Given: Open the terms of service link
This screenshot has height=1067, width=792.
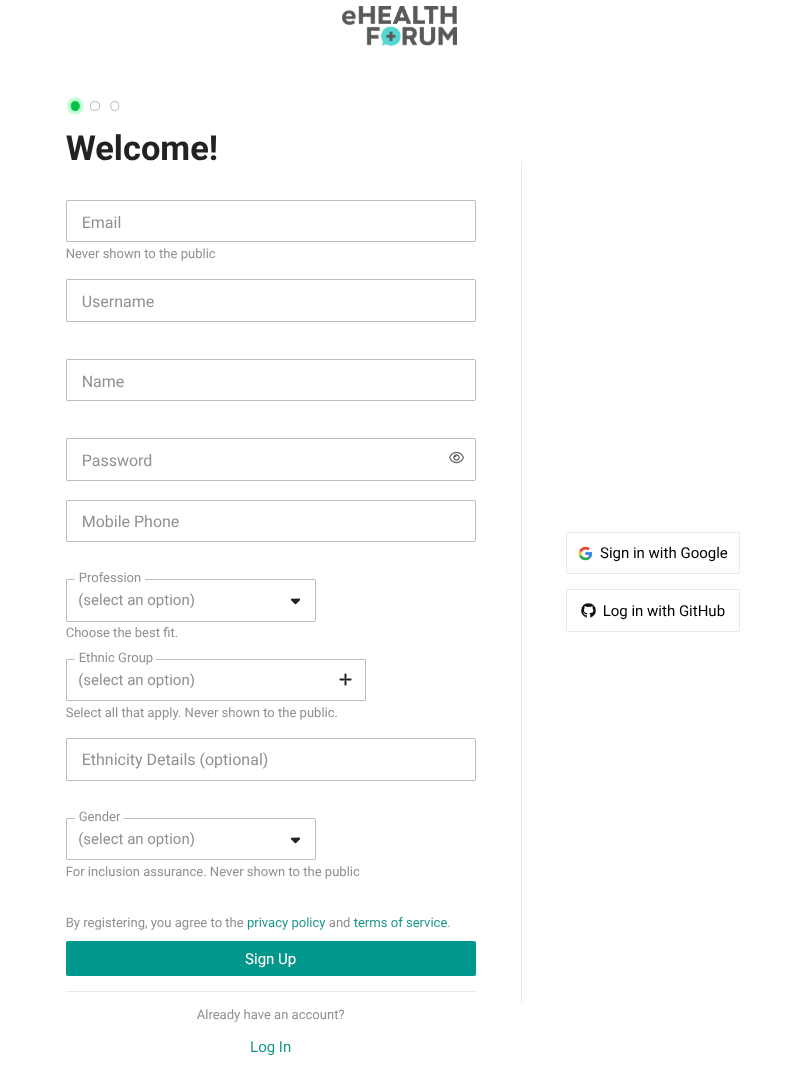Looking at the screenshot, I should 400,923.
